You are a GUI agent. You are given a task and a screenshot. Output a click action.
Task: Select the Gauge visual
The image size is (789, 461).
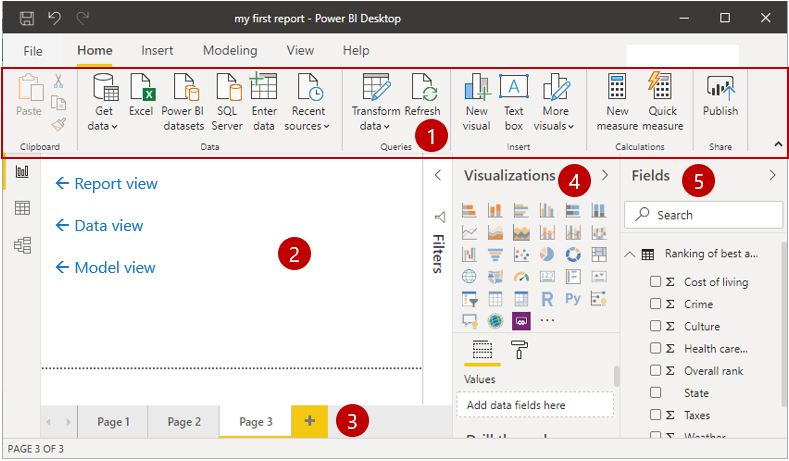tap(521, 277)
